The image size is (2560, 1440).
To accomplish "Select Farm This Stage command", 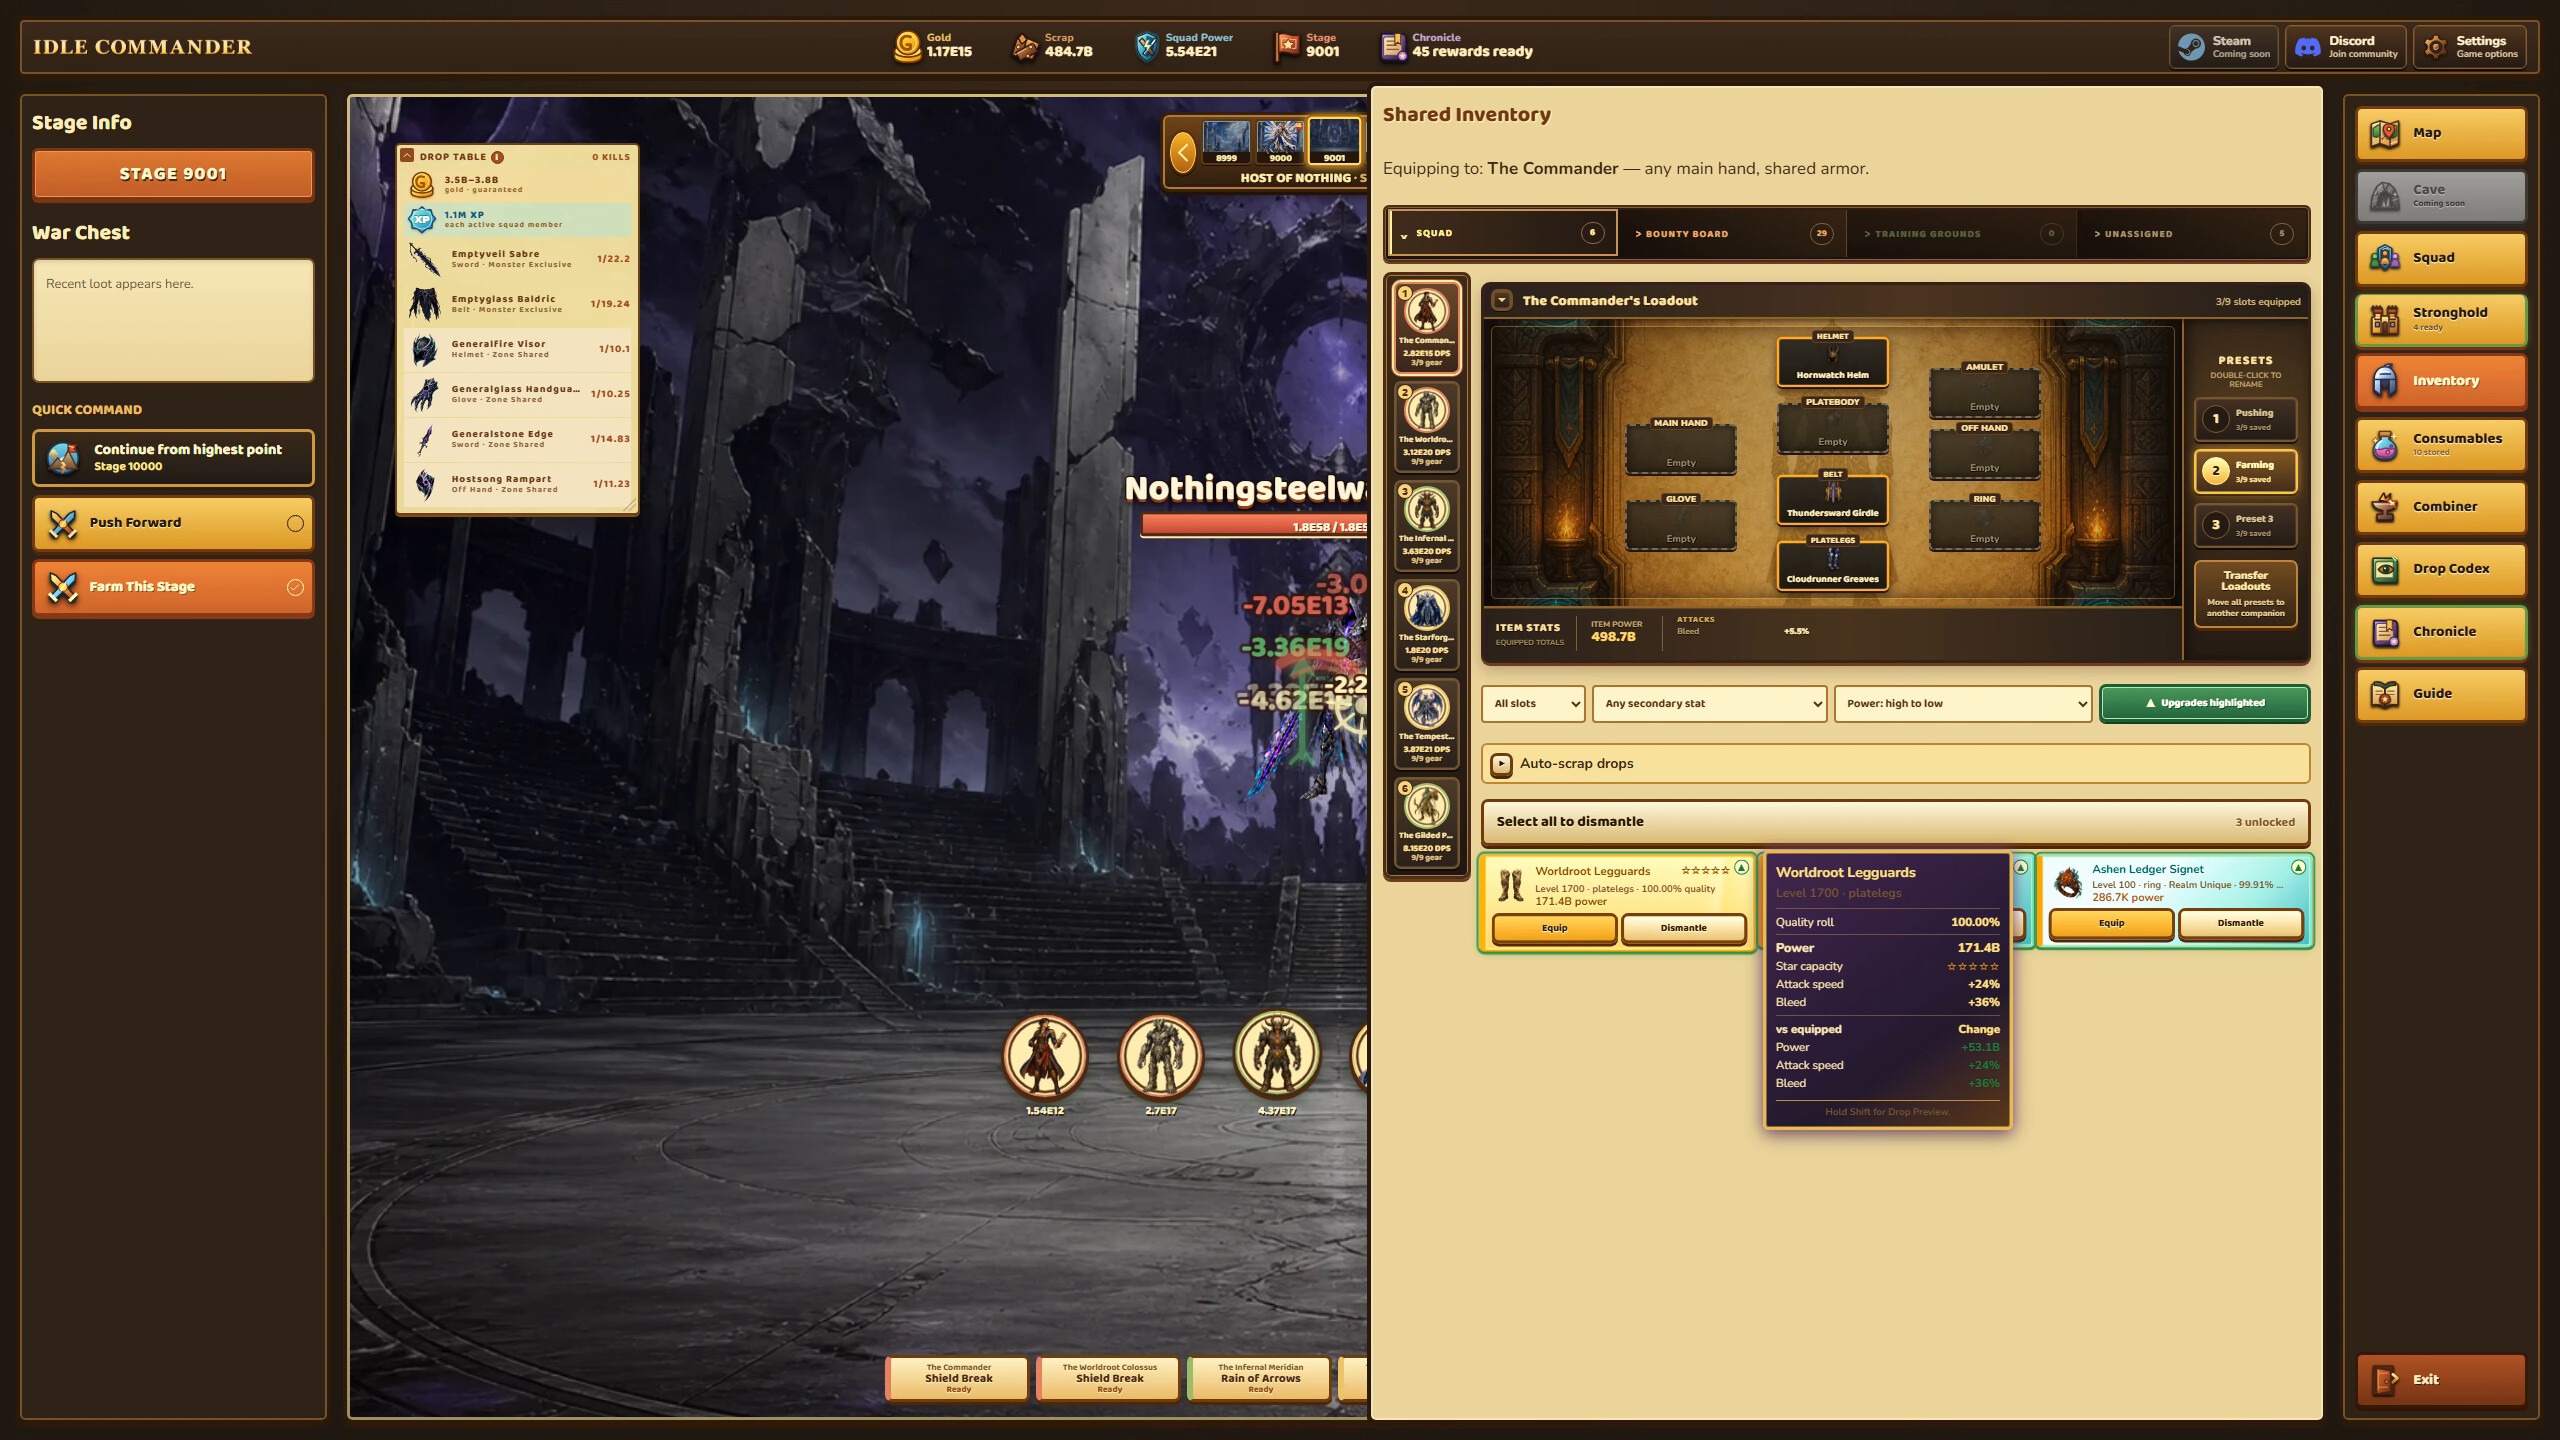I will [173, 587].
